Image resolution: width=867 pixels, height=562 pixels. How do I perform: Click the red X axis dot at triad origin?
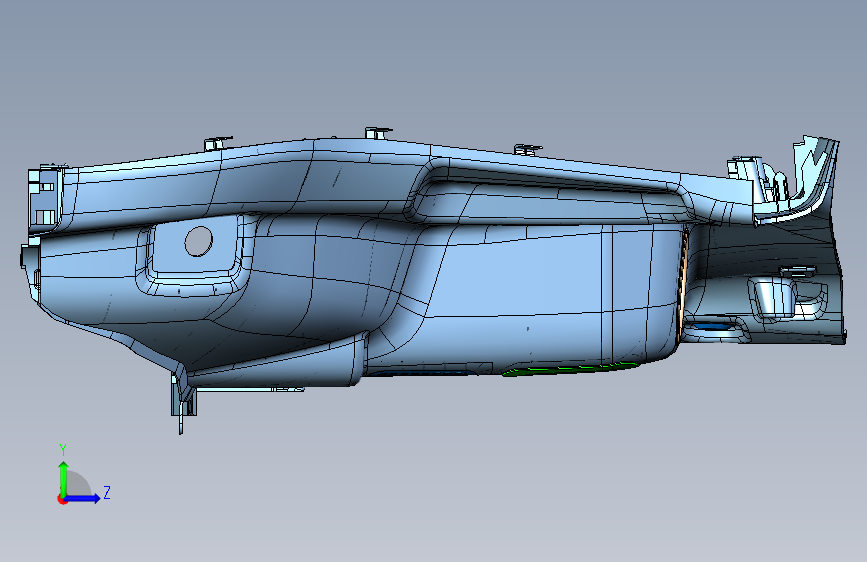62,499
